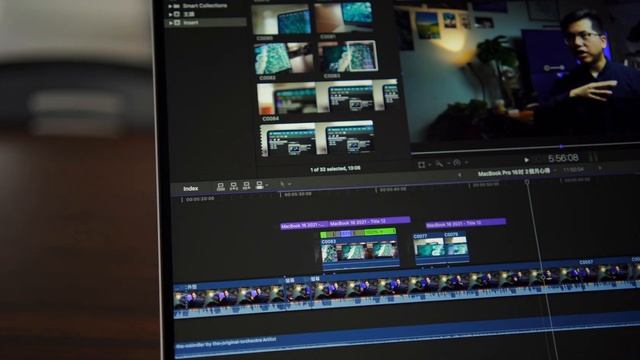Select purple title clip above the C0077 clip
Screen dimensions: 640x360
[x=466, y=223]
